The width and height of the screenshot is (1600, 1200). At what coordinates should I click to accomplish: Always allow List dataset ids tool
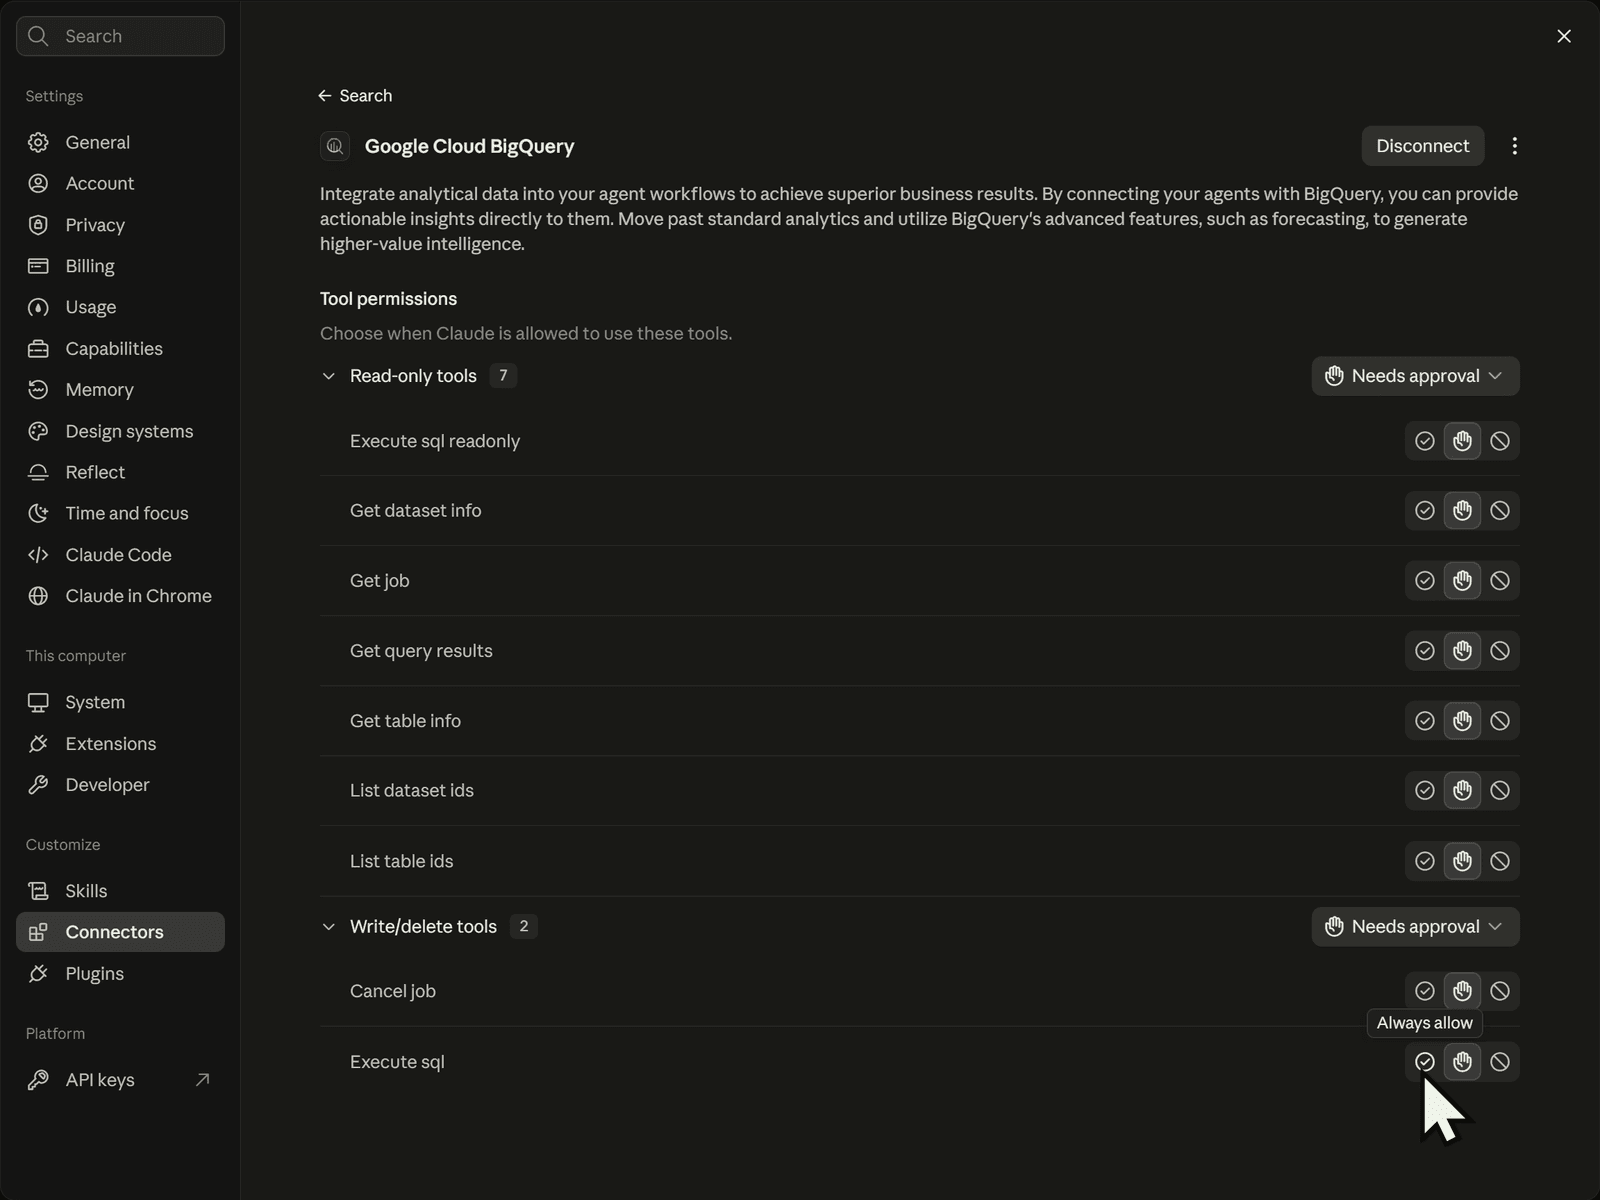click(1425, 791)
